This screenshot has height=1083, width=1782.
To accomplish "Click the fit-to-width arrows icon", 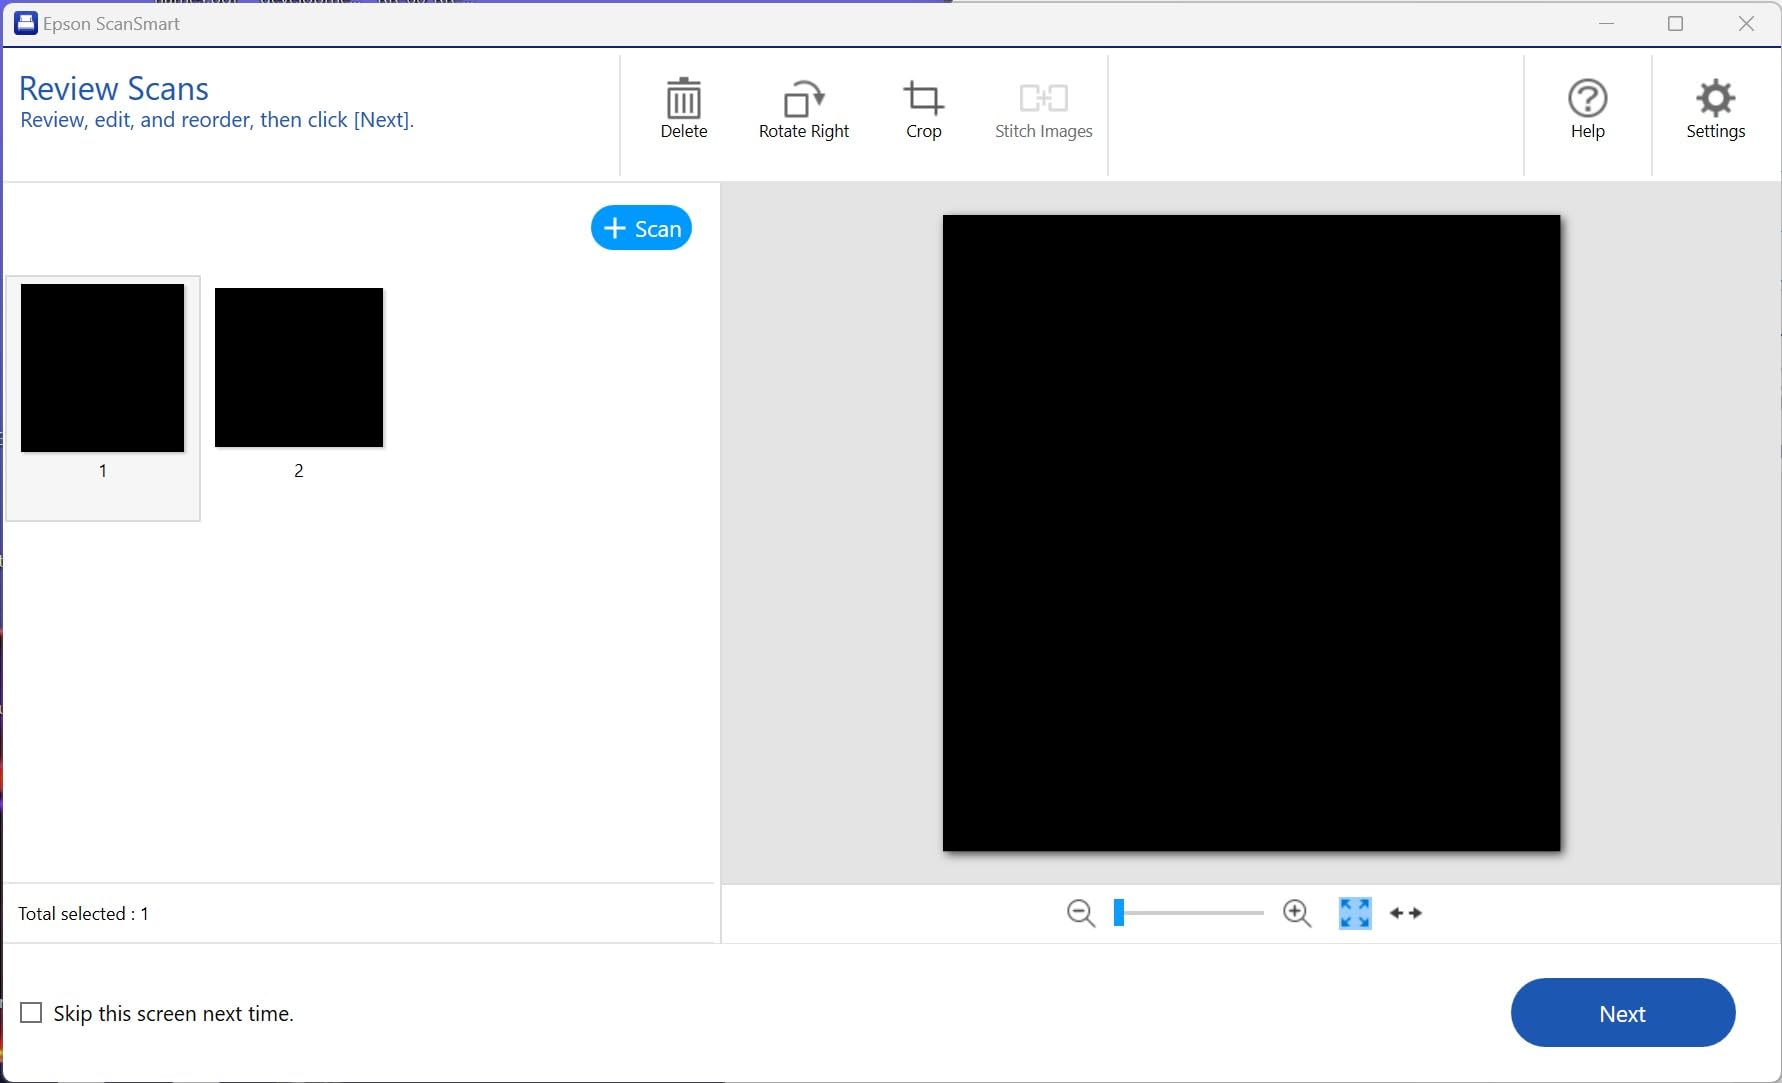I will click(x=1404, y=913).
